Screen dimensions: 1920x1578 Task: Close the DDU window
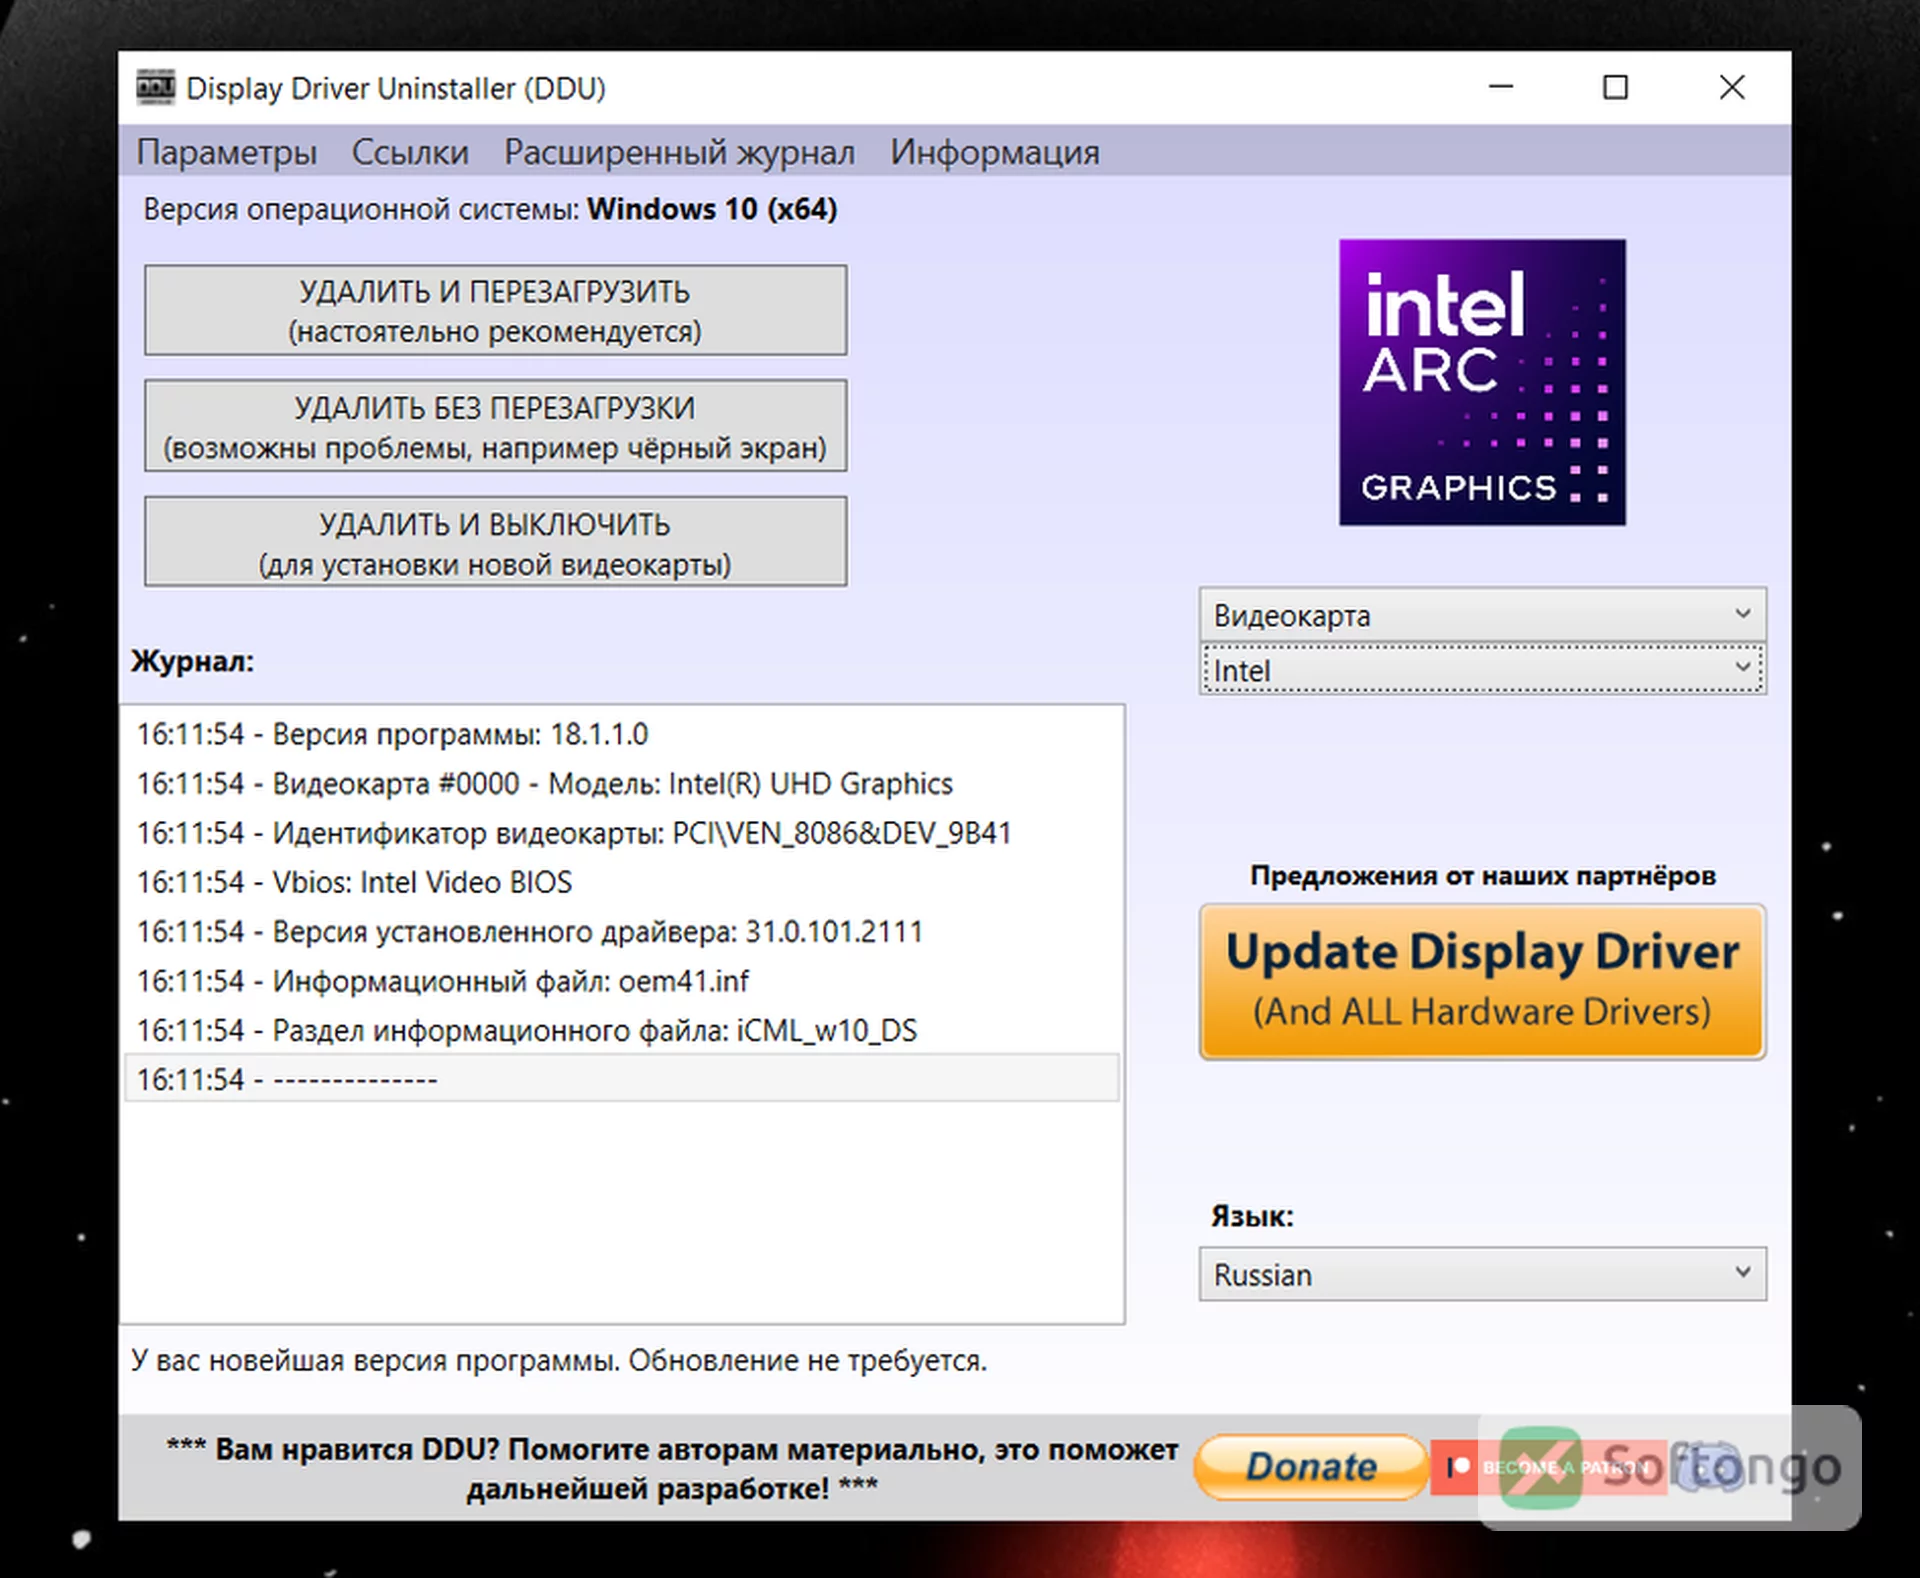[1732, 87]
